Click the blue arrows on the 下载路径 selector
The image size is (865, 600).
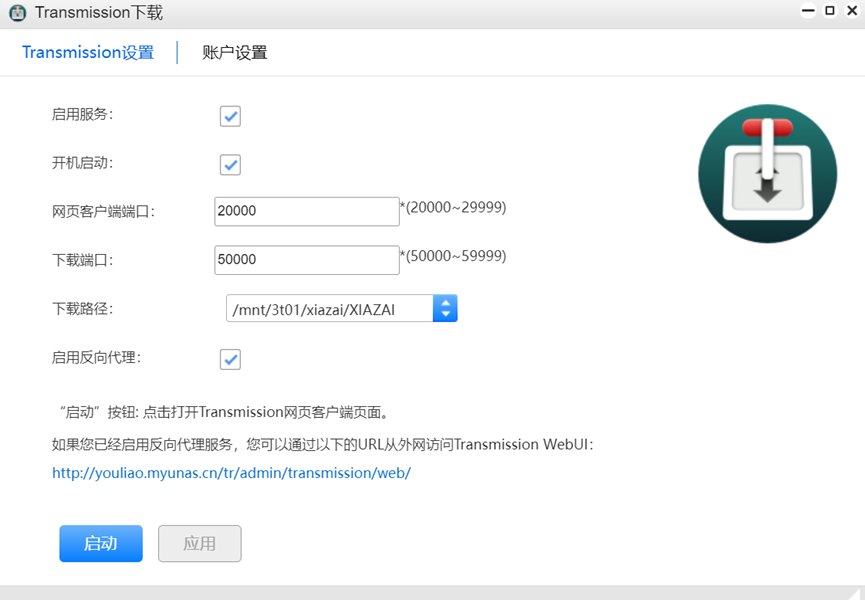(445, 309)
